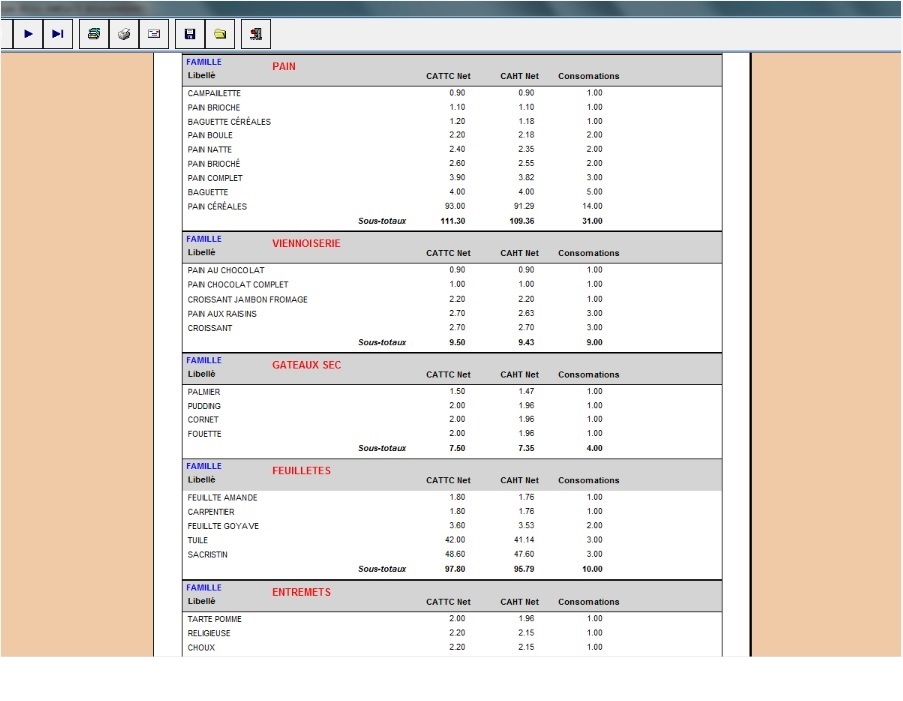Viewport: 903px width, 701px height.
Task: Click the FAMILLE label above ENTREMETS
Action: [x=204, y=588]
